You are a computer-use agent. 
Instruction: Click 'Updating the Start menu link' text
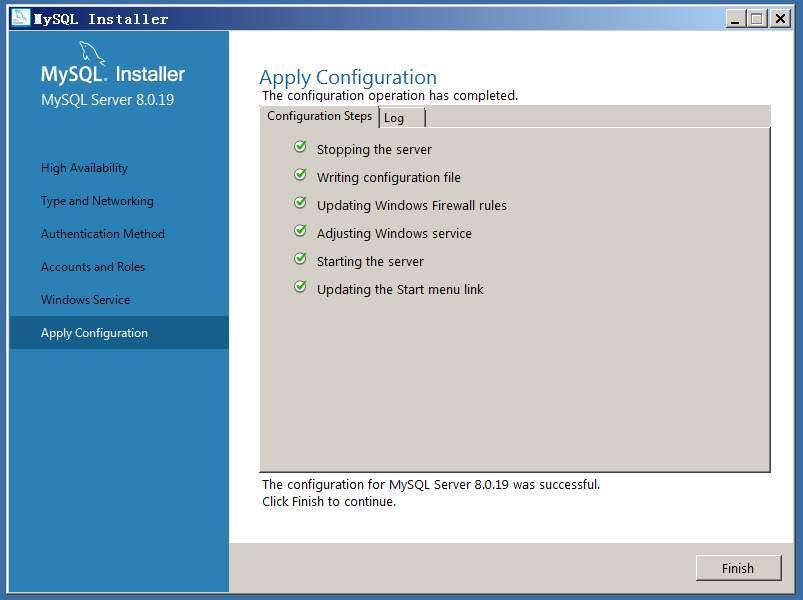point(400,289)
